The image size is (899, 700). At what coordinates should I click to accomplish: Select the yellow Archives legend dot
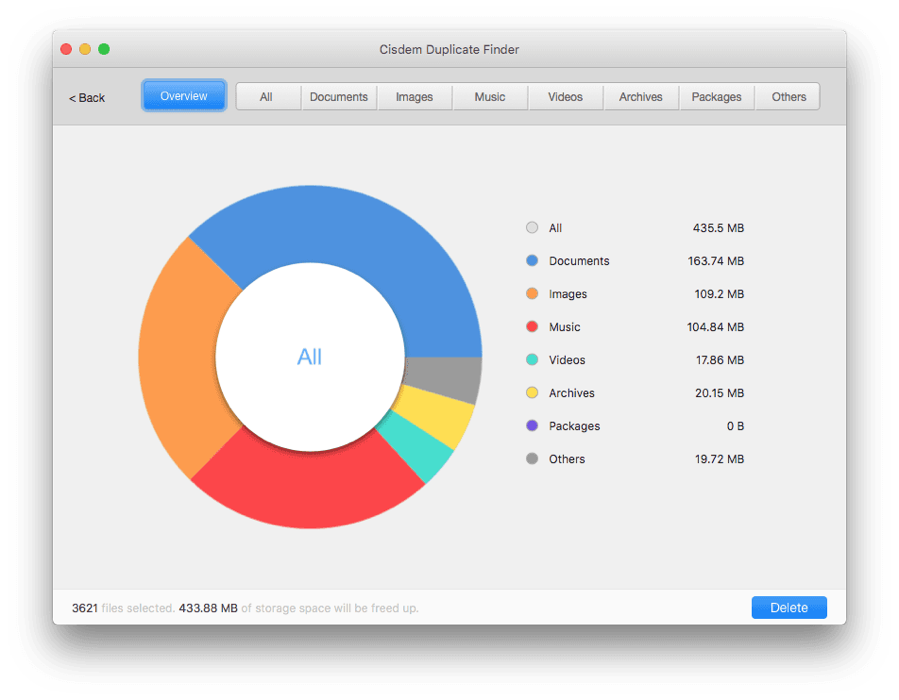click(x=532, y=393)
